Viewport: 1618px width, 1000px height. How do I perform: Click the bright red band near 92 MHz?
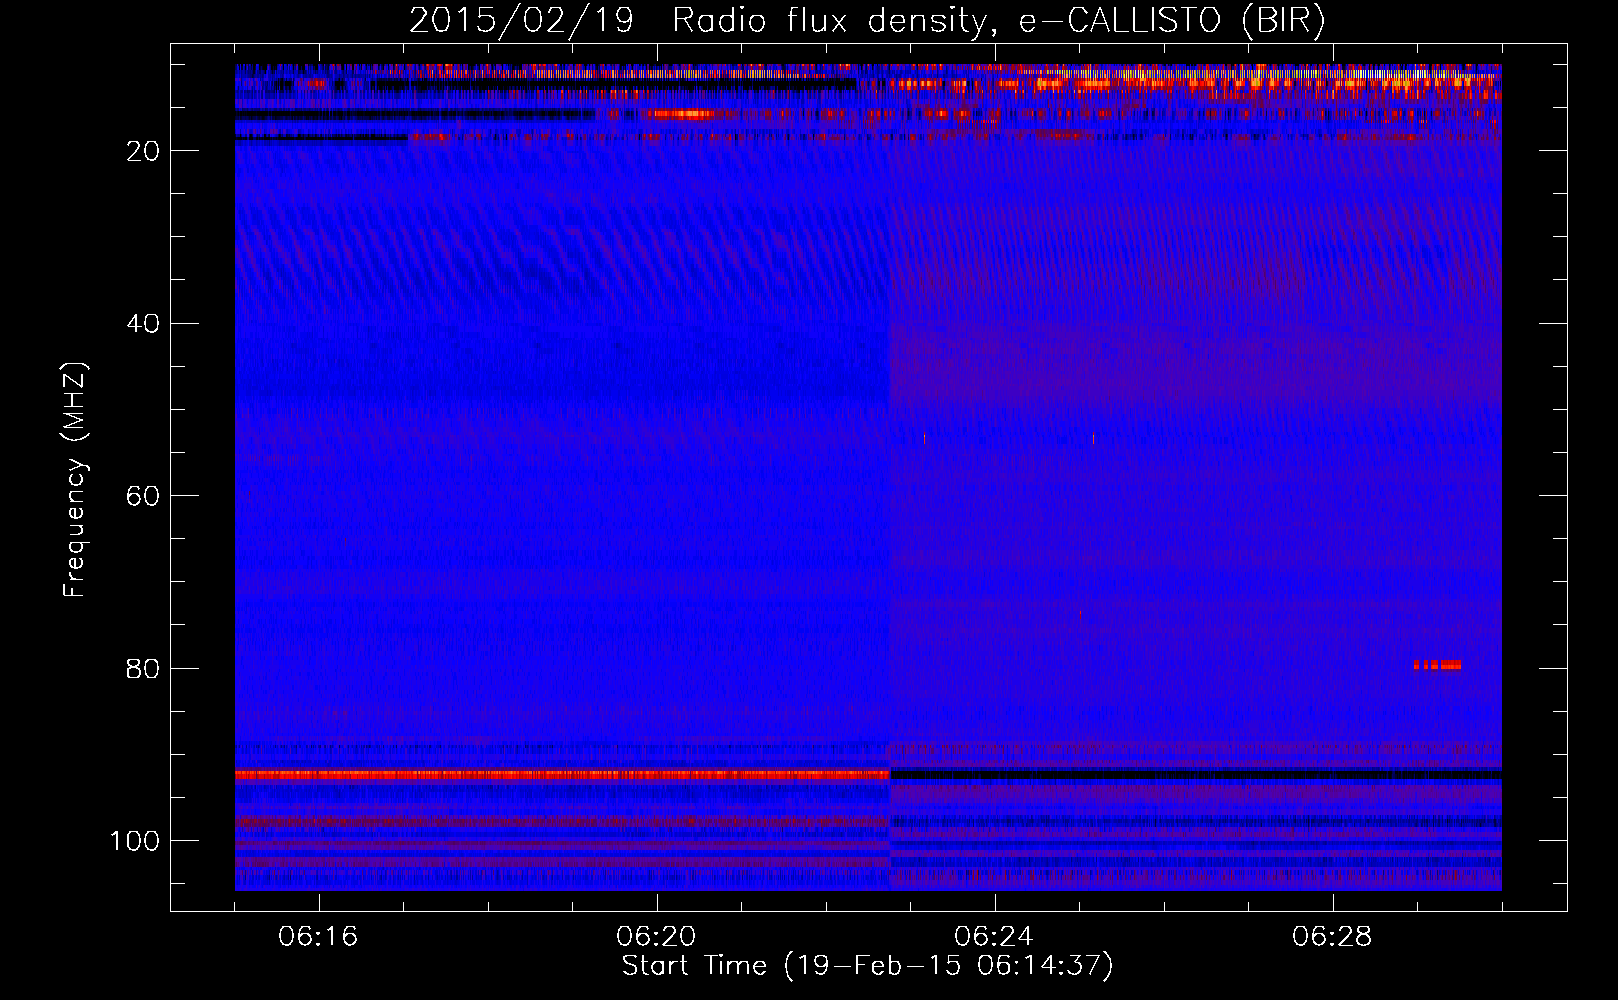tap(562, 775)
